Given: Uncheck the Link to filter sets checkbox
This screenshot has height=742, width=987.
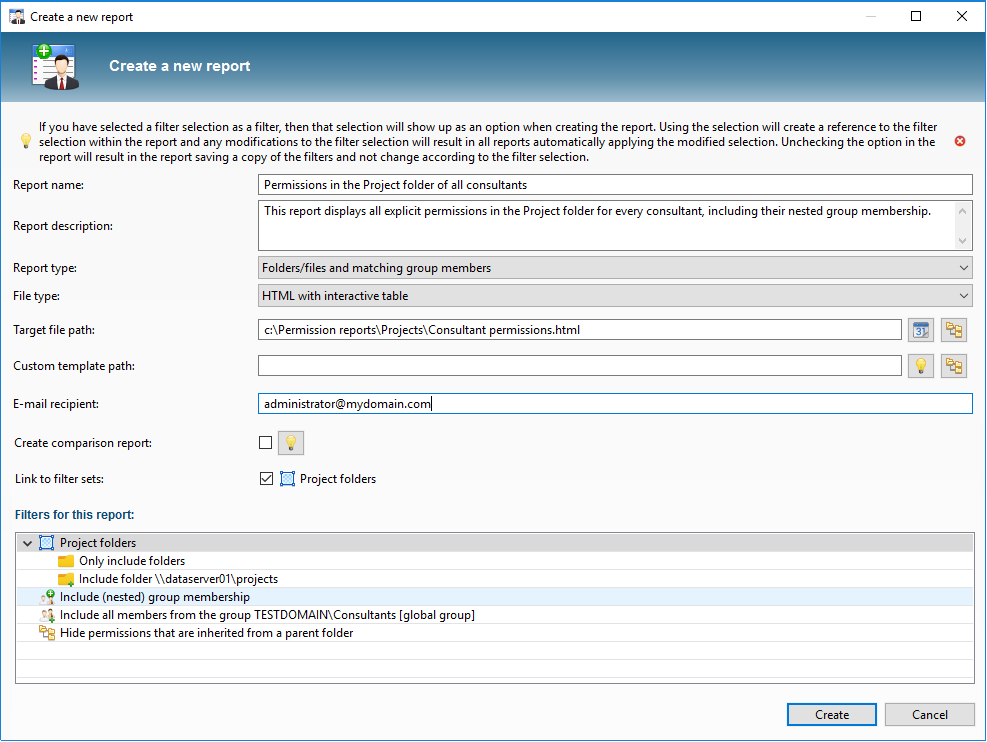Looking at the screenshot, I should (x=266, y=479).
